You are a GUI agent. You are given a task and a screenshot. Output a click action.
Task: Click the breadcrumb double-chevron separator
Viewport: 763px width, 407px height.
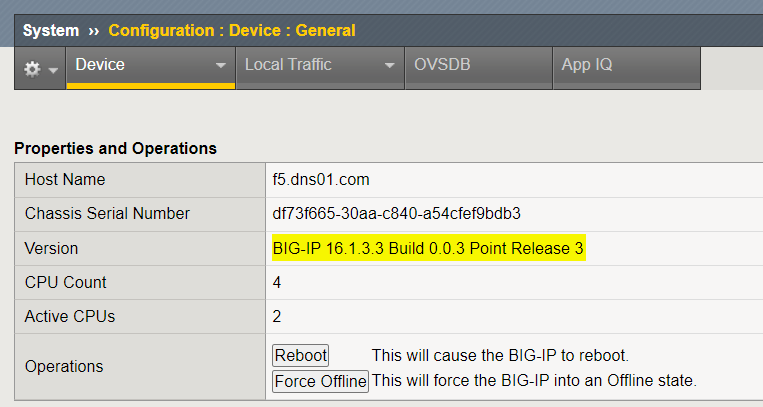[x=94, y=30]
